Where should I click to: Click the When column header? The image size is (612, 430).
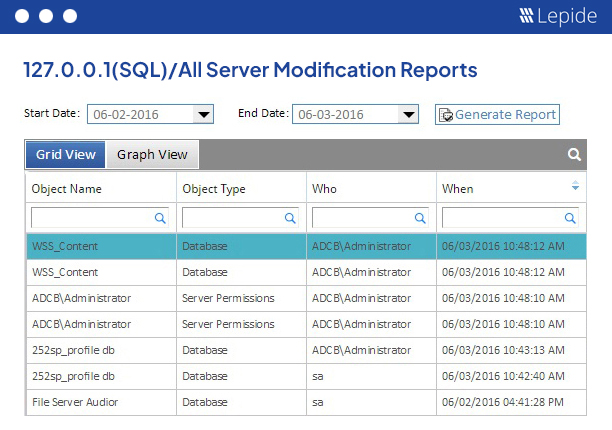[511, 189]
